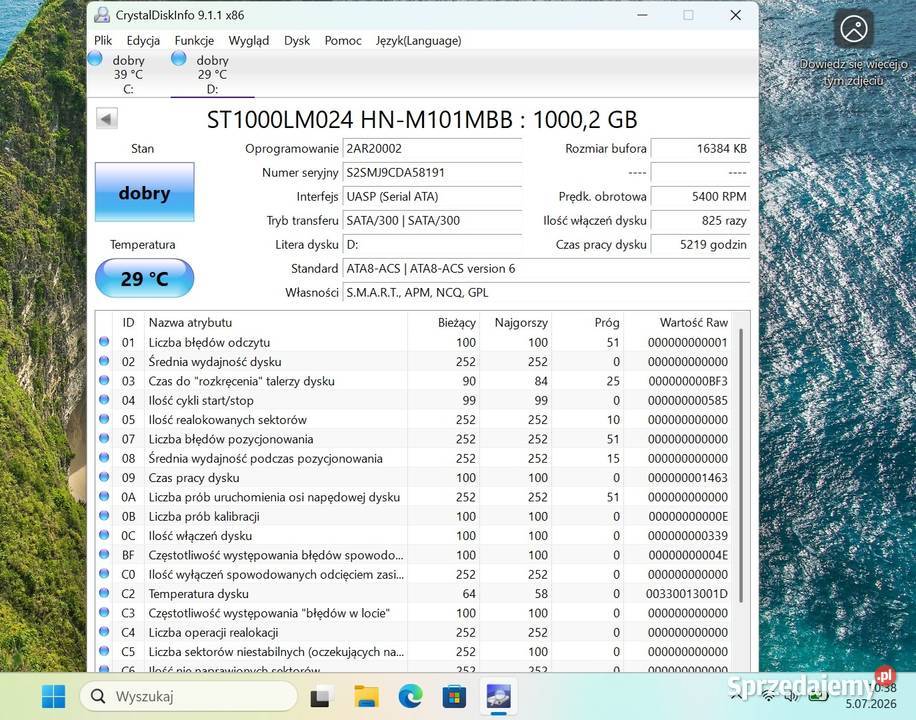Click the CrystalDiskInfo title bar icon
This screenshot has width=916, height=720.
coord(102,15)
